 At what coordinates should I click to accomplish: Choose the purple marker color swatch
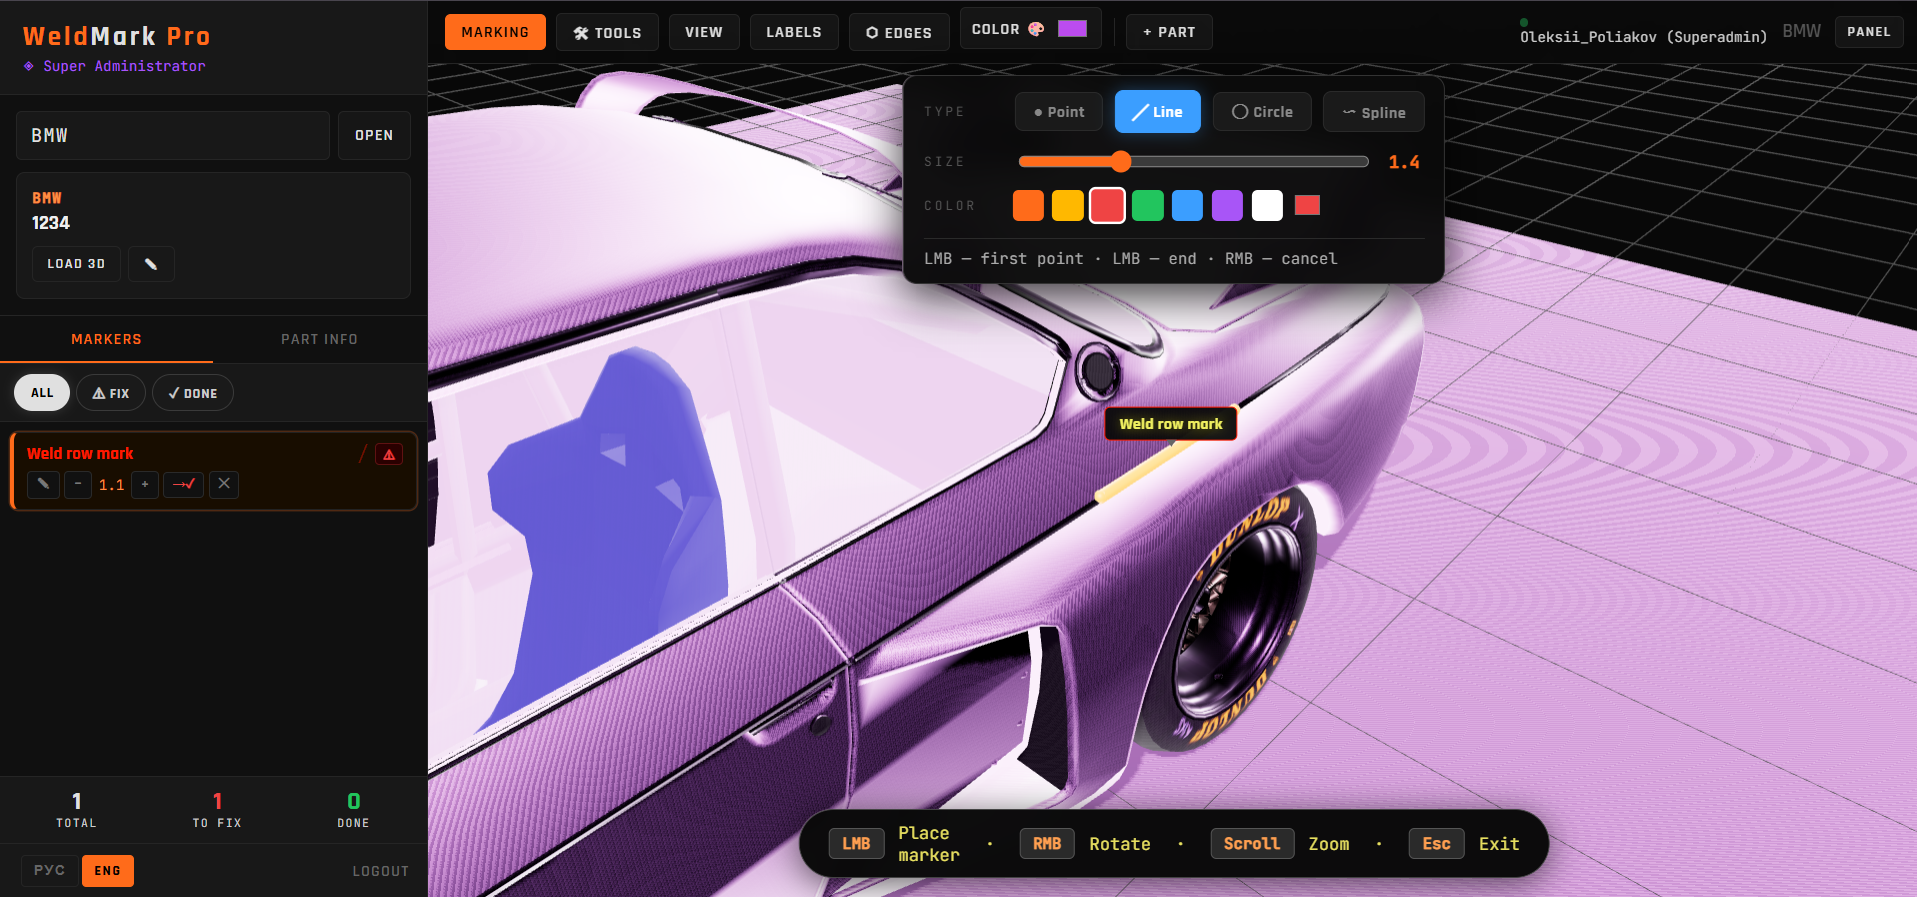pos(1227,205)
